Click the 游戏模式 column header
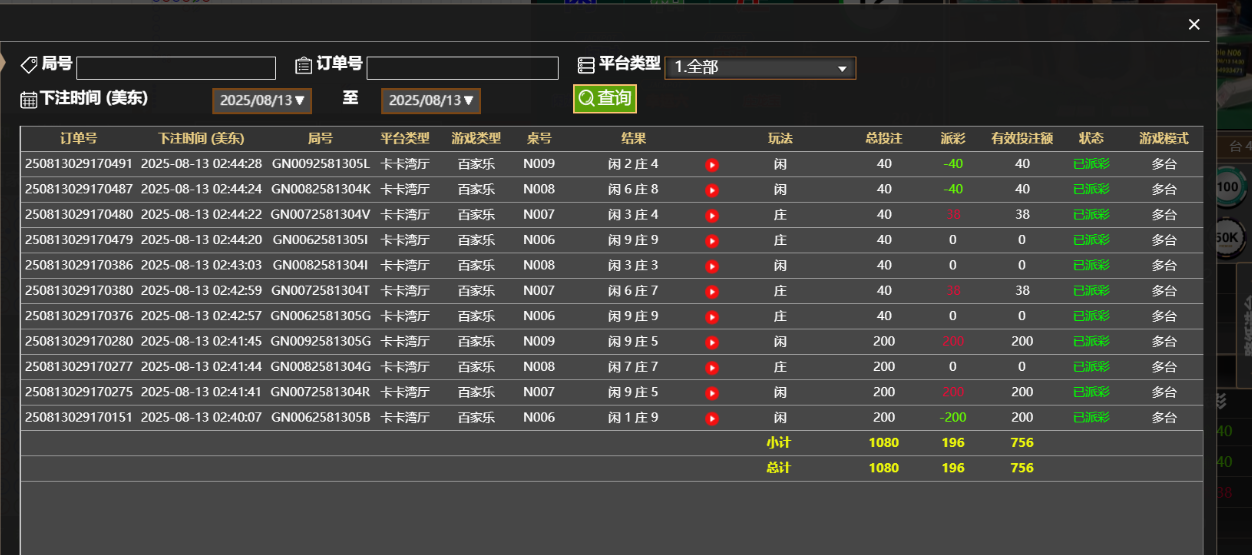The image size is (1252, 555). (1164, 139)
